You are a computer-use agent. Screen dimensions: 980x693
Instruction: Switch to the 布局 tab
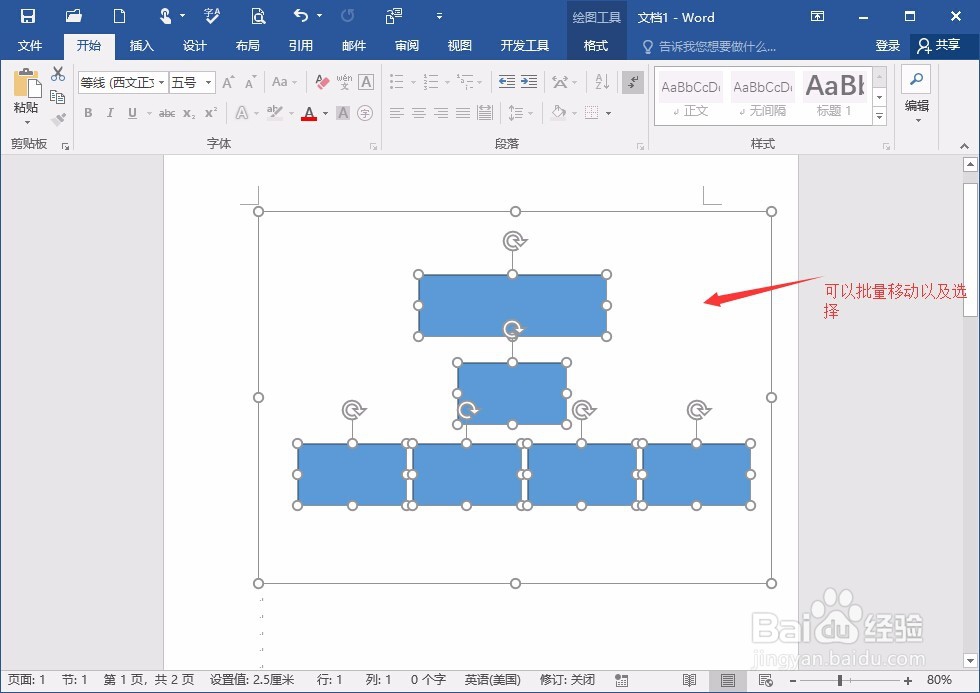click(248, 46)
